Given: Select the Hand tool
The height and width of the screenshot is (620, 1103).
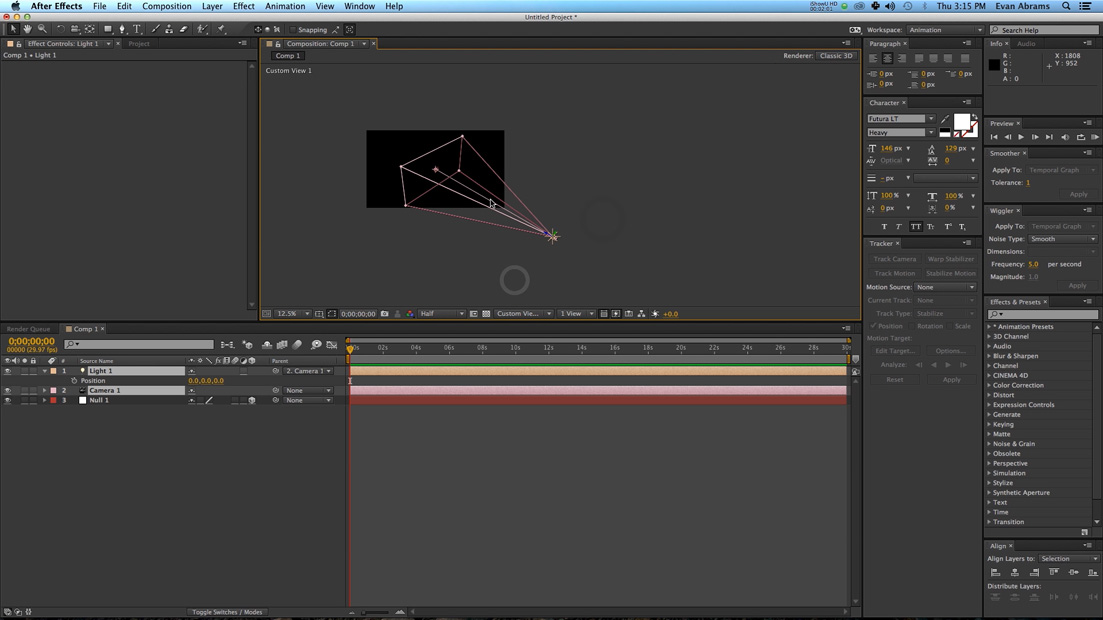Looking at the screenshot, I should [27, 29].
